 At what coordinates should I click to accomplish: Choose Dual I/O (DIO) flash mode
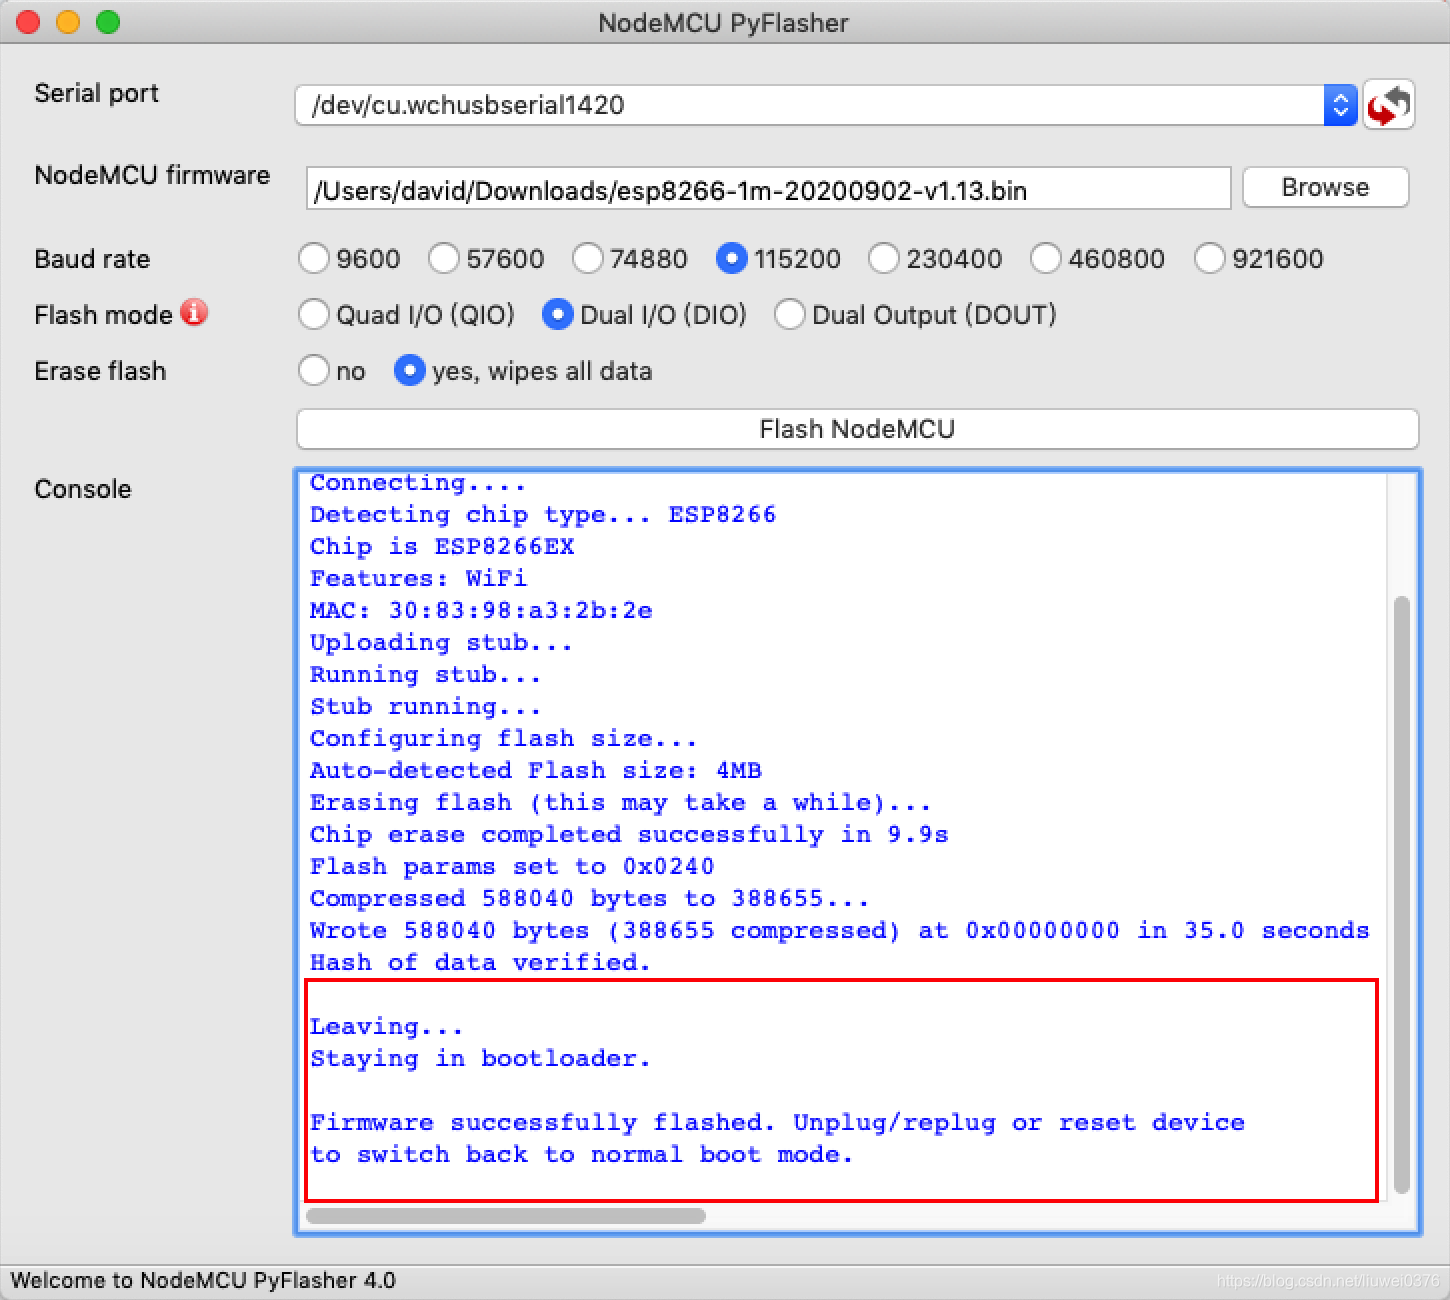644,315
